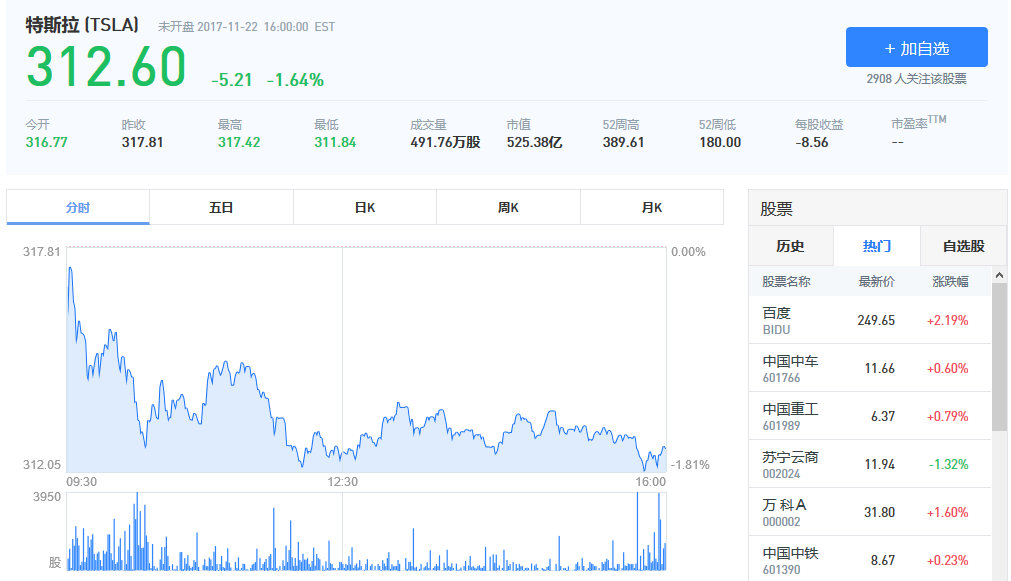Click the 涨跌幅 column header
Screen dimensions: 1011x581
950,282
